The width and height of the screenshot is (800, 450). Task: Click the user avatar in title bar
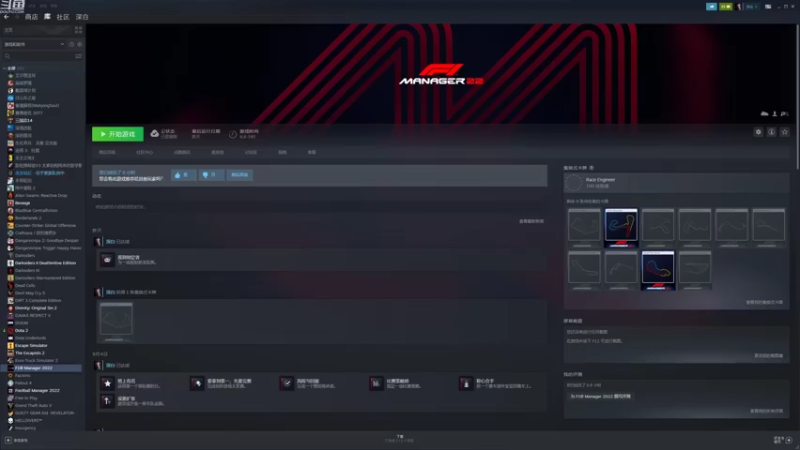[739, 7]
